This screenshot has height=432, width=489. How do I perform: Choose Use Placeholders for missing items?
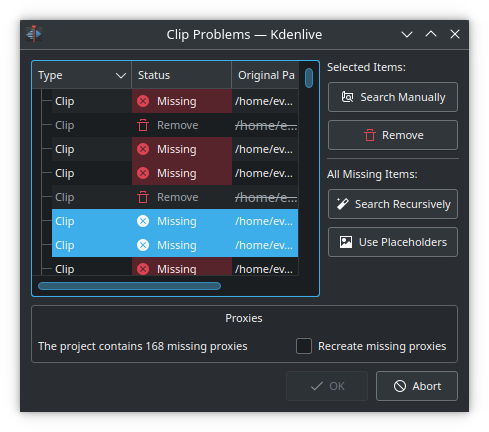tap(393, 242)
